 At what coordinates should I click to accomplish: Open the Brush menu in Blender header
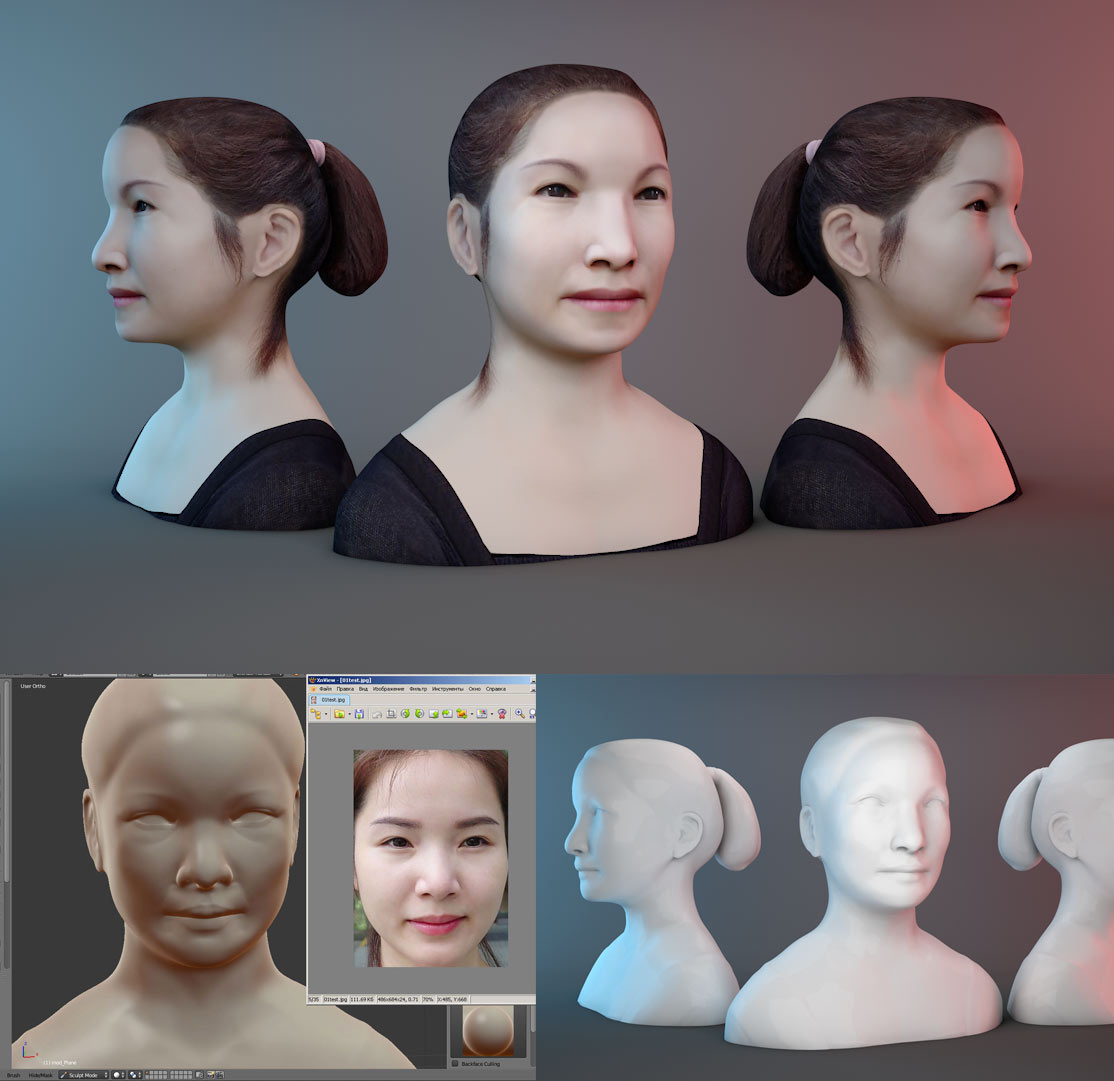tap(13, 1075)
